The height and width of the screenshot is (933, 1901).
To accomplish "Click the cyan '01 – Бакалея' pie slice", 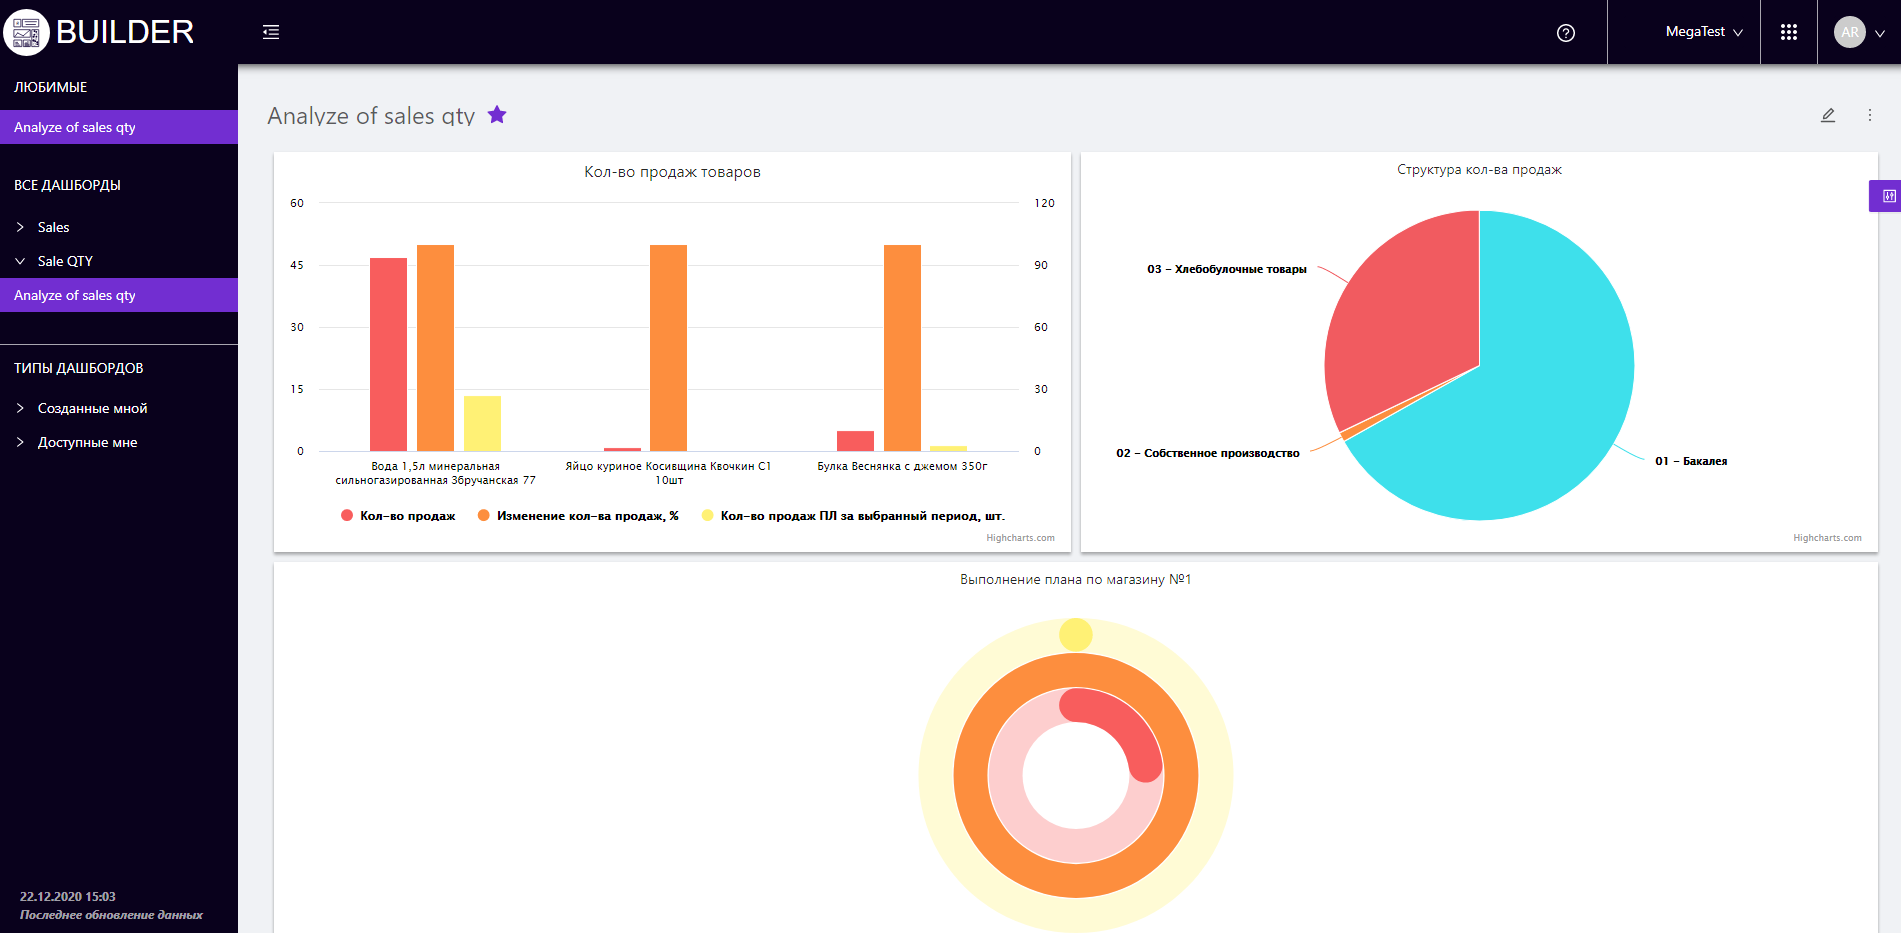I will click(x=1540, y=400).
